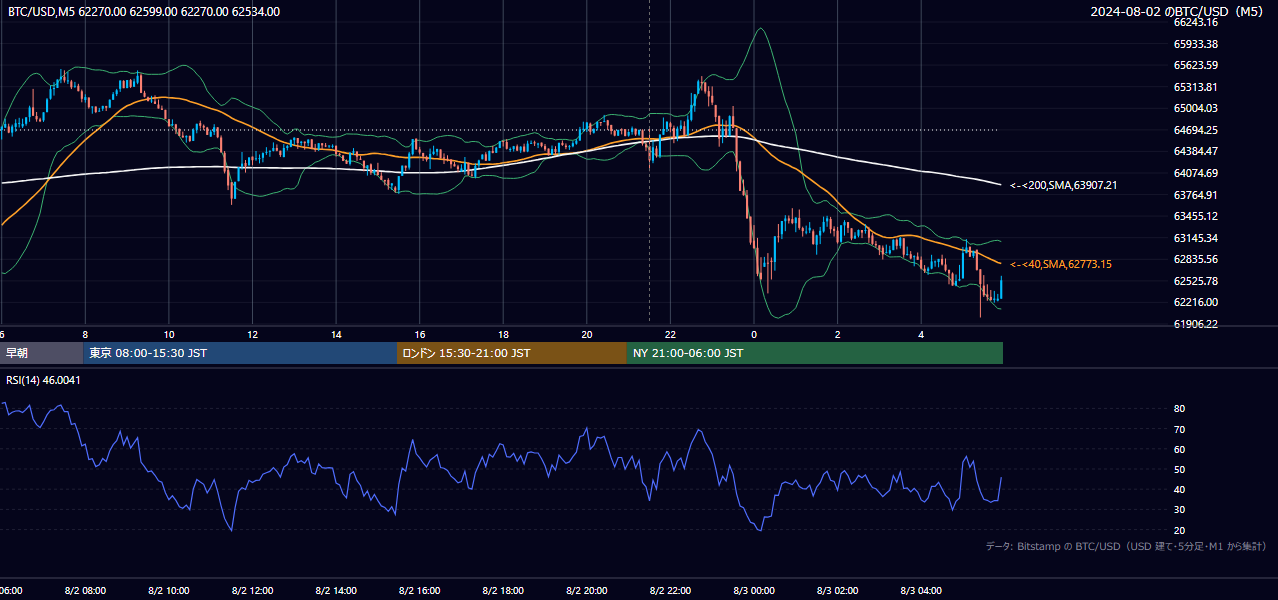The height and width of the screenshot is (600, 1278).
Task: Click hour label 22 under price chart
Action: click(x=670, y=335)
